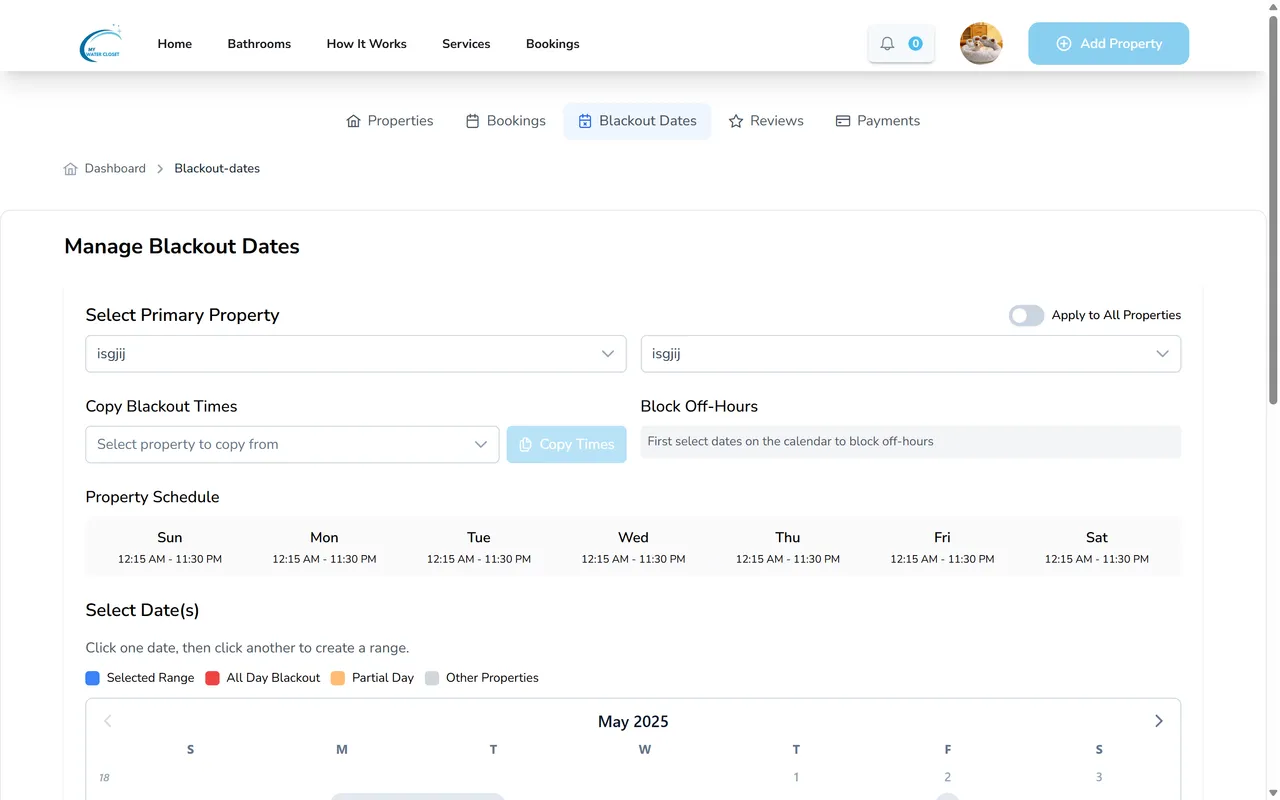Screen dimensions: 1280x800
Task: Switch to the Properties tab
Action: tap(389, 121)
